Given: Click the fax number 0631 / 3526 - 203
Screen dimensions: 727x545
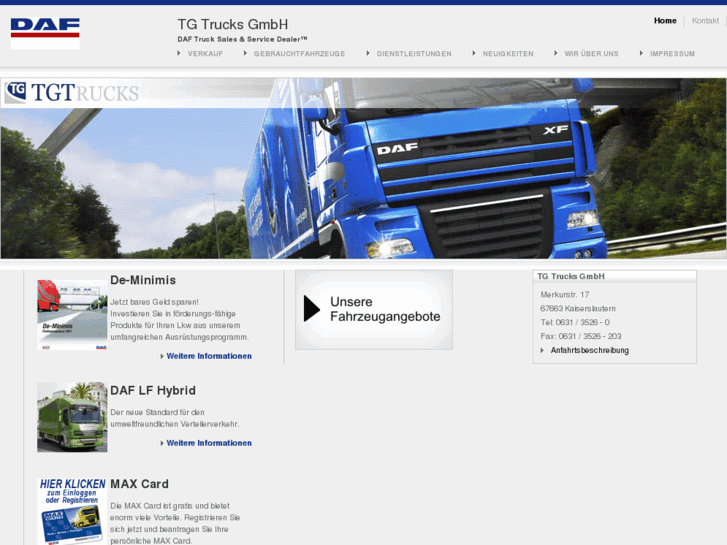Looking at the screenshot, I should [590, 336].
